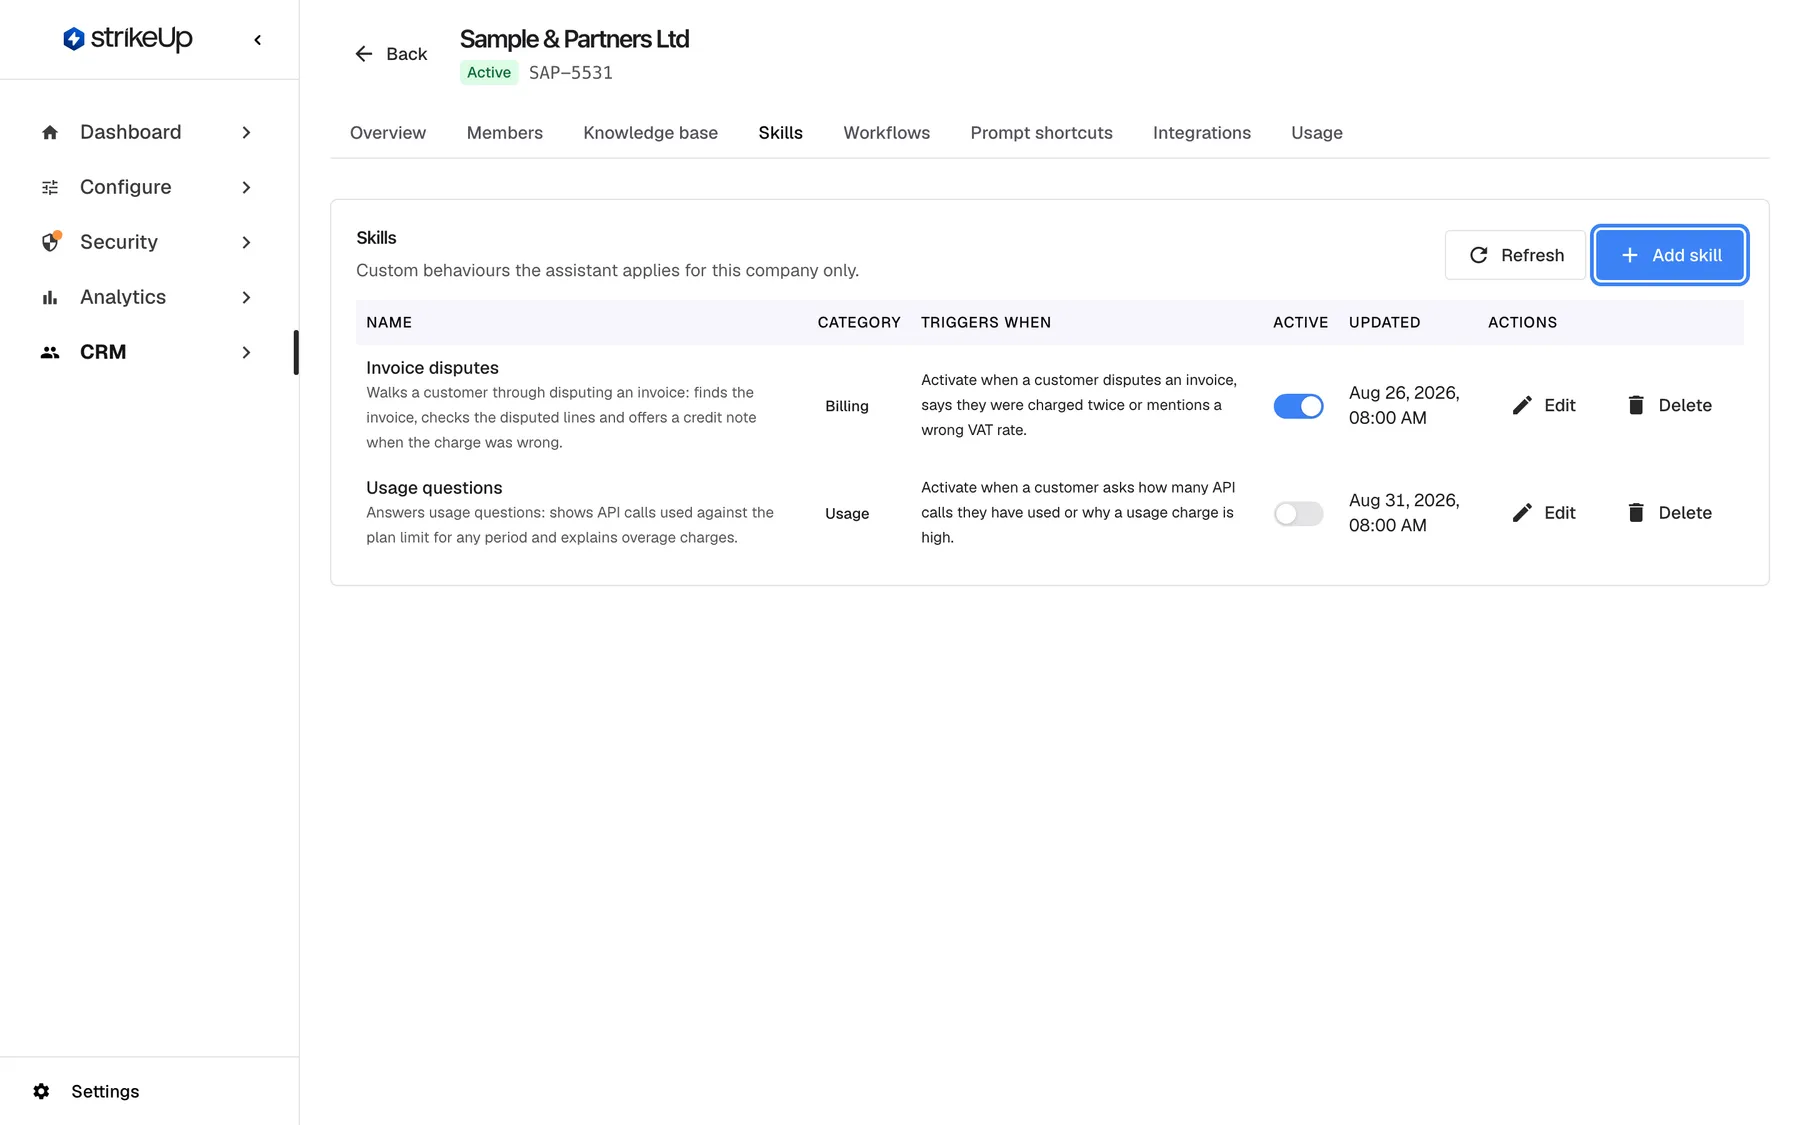
Task: Click the SAP-5531 company ID
Action: tap(571, 72)
